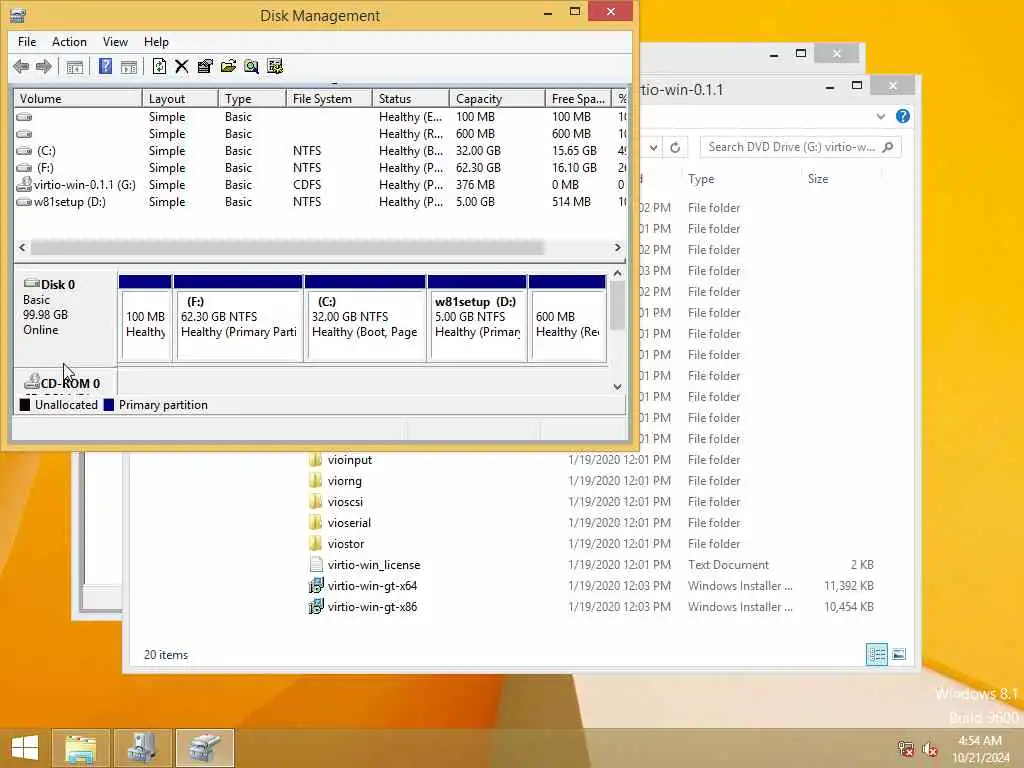Sort by the File System column header
This screenshot has height=768, width=1024.
coord(329,99)
